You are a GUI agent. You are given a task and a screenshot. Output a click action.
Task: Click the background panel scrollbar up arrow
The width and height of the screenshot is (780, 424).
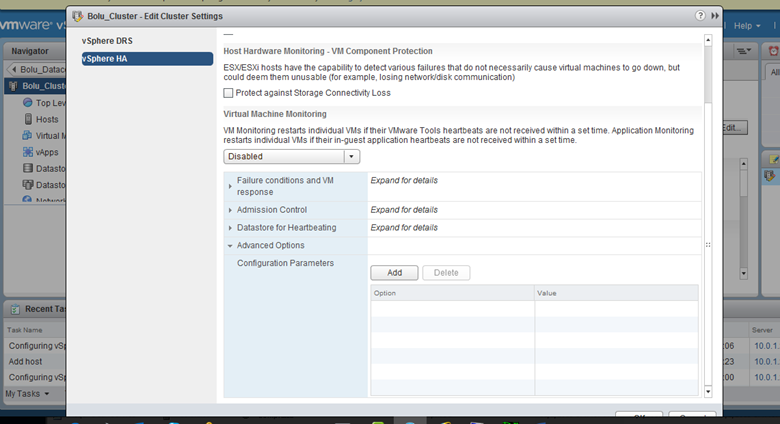[x=744, y=163]
